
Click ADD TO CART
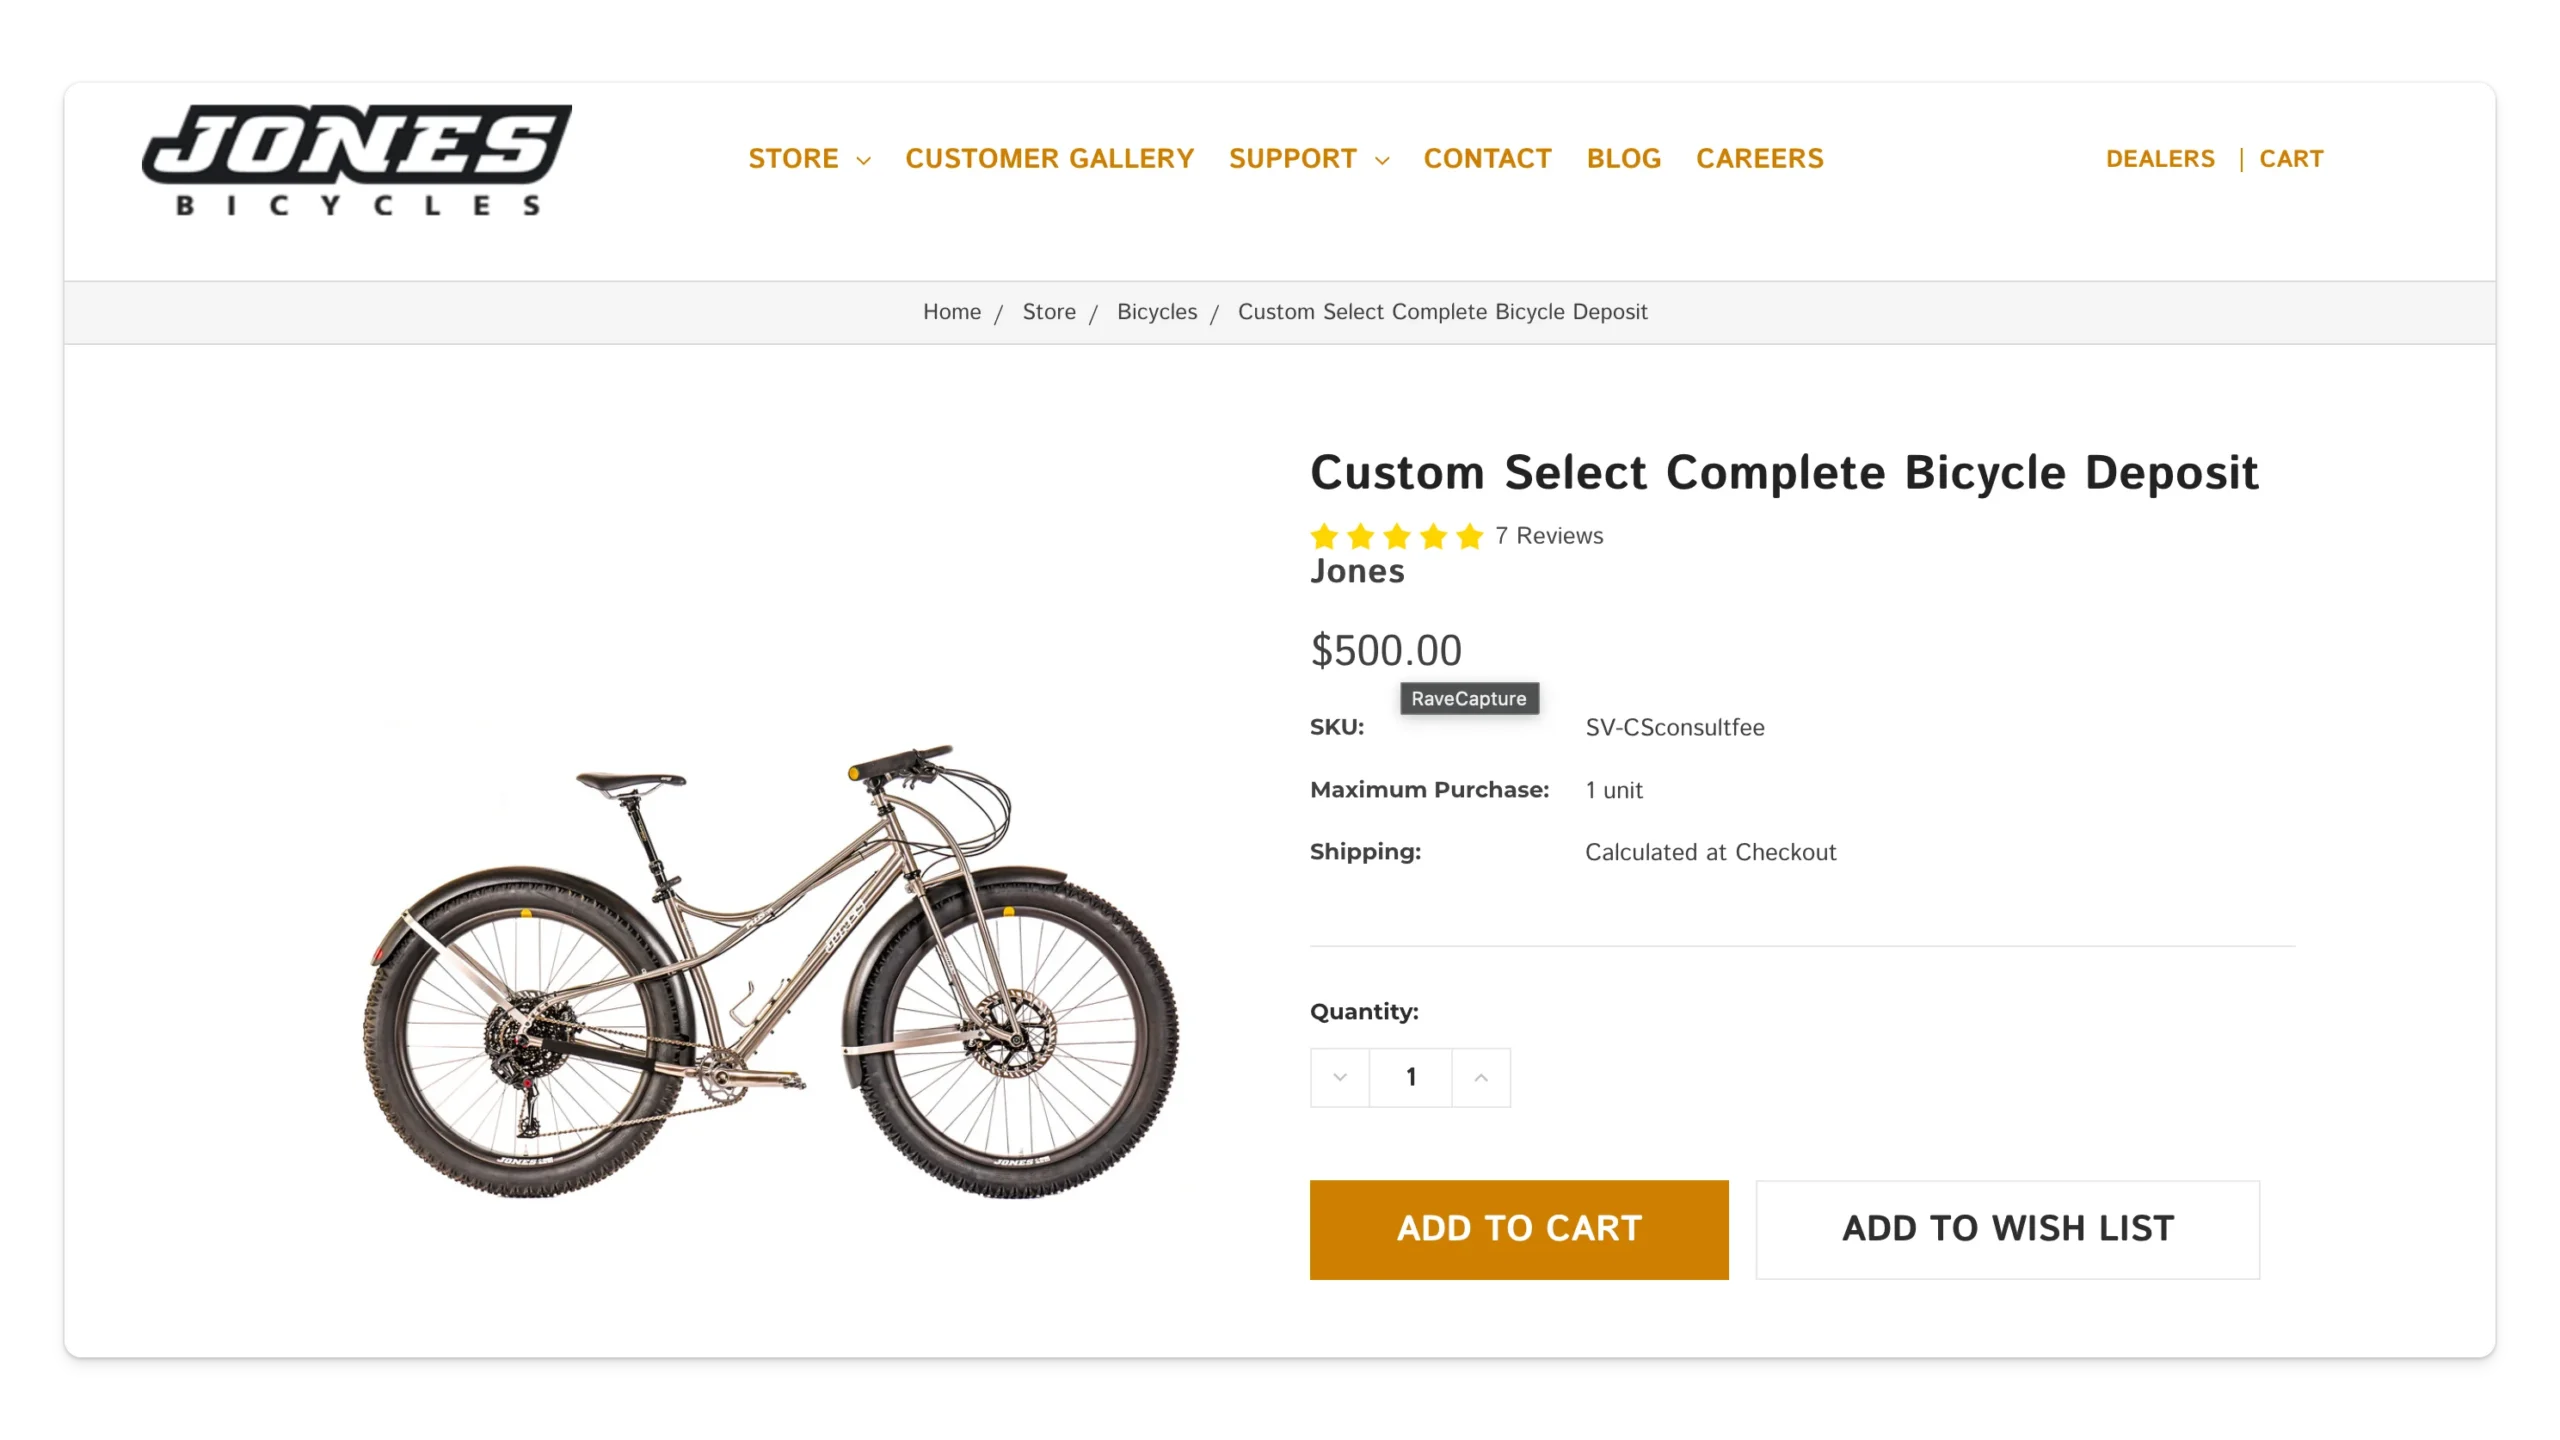pos(1518,1229)
